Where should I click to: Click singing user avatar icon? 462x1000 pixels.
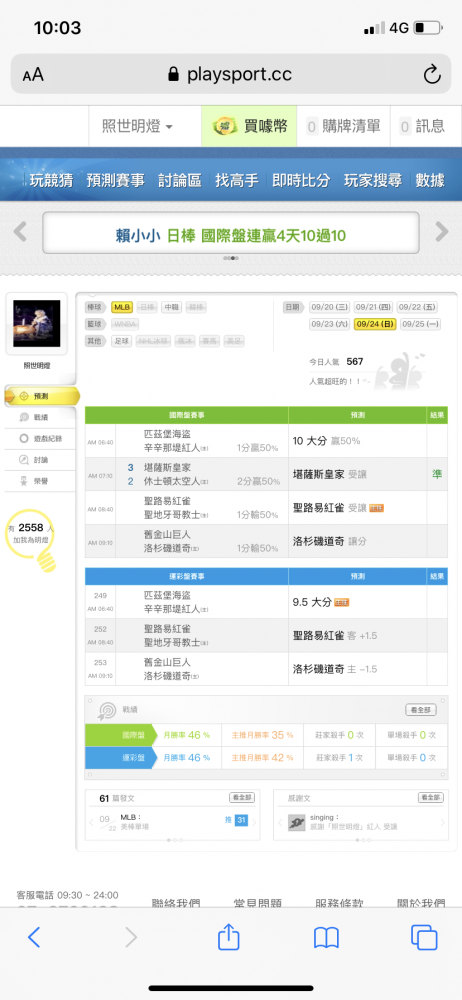coord(296,822)
